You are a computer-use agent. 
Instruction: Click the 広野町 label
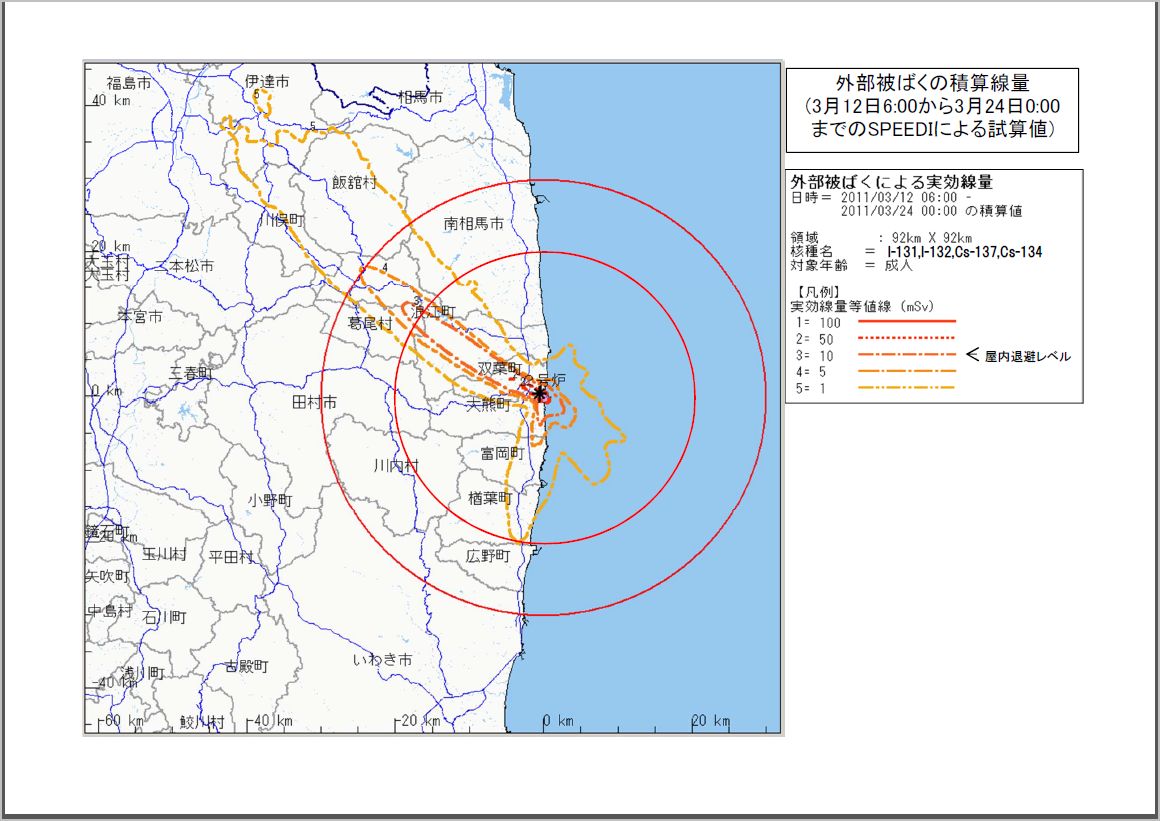coord(488,555)
